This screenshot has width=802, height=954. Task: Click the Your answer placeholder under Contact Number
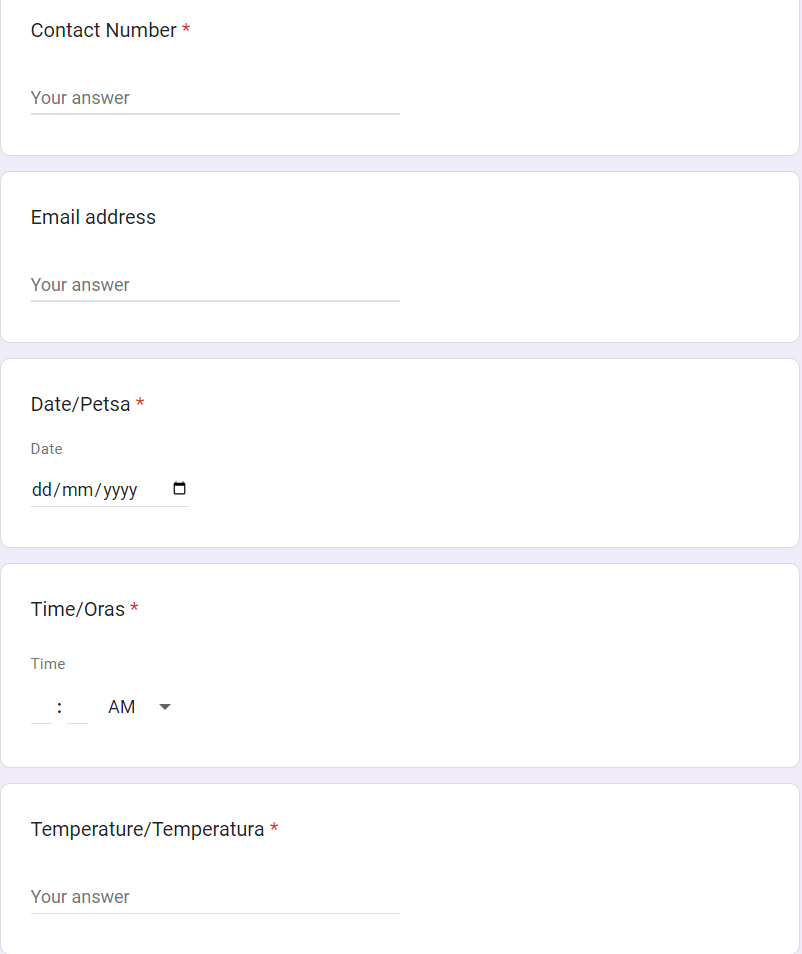point(79,98)
